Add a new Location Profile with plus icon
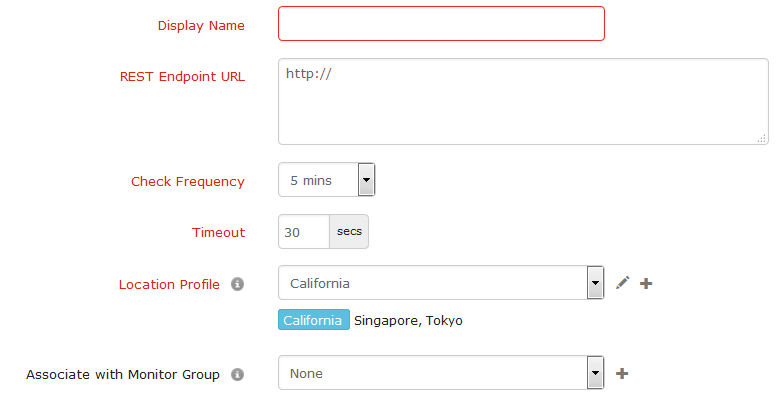 (646, 283)
